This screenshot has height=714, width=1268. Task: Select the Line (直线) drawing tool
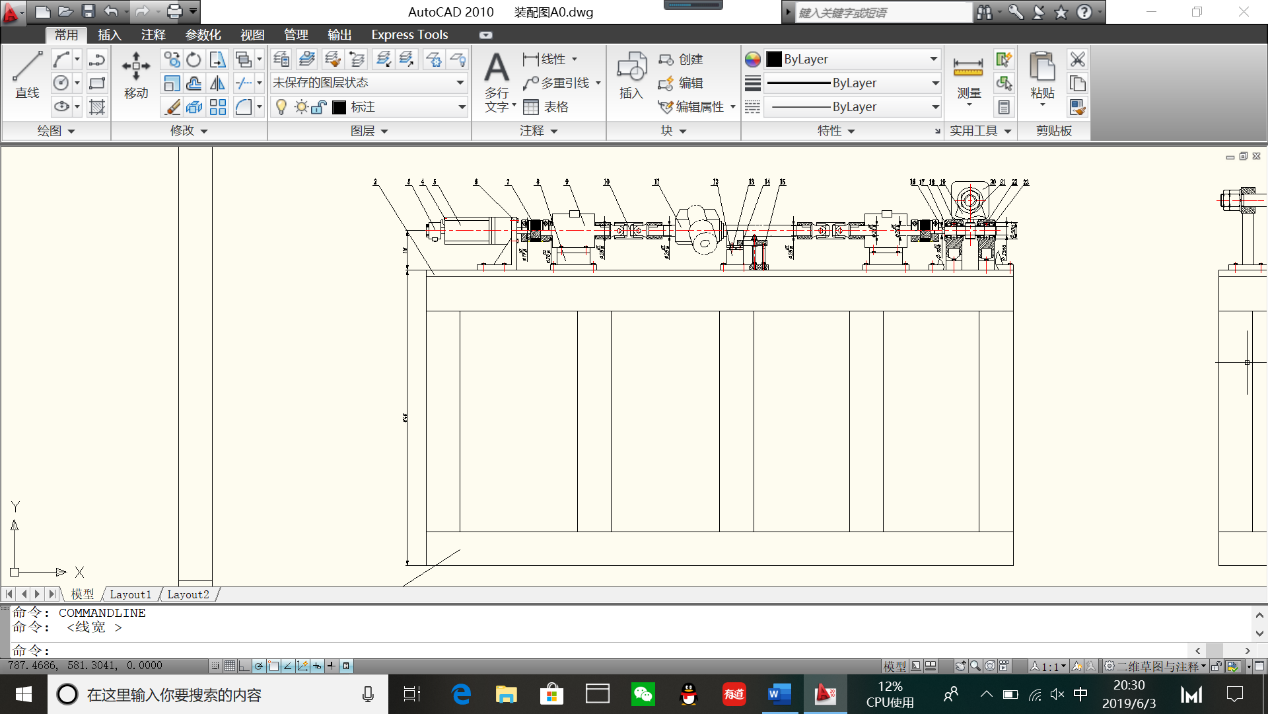point(27,74)
